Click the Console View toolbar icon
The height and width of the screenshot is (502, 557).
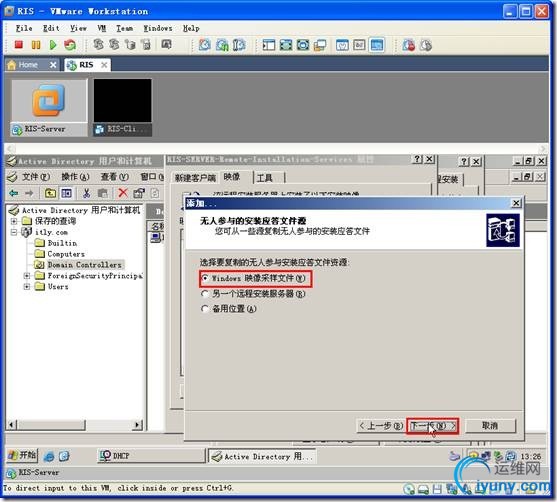point(377,45)
